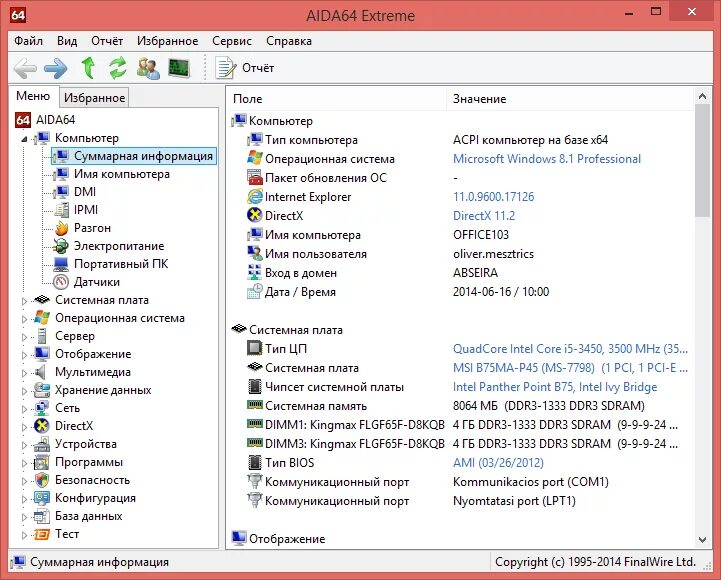The image size is (721, 580).
Task: Open the Intel Panther Point B75 chipset link
Action: (555, 387)
